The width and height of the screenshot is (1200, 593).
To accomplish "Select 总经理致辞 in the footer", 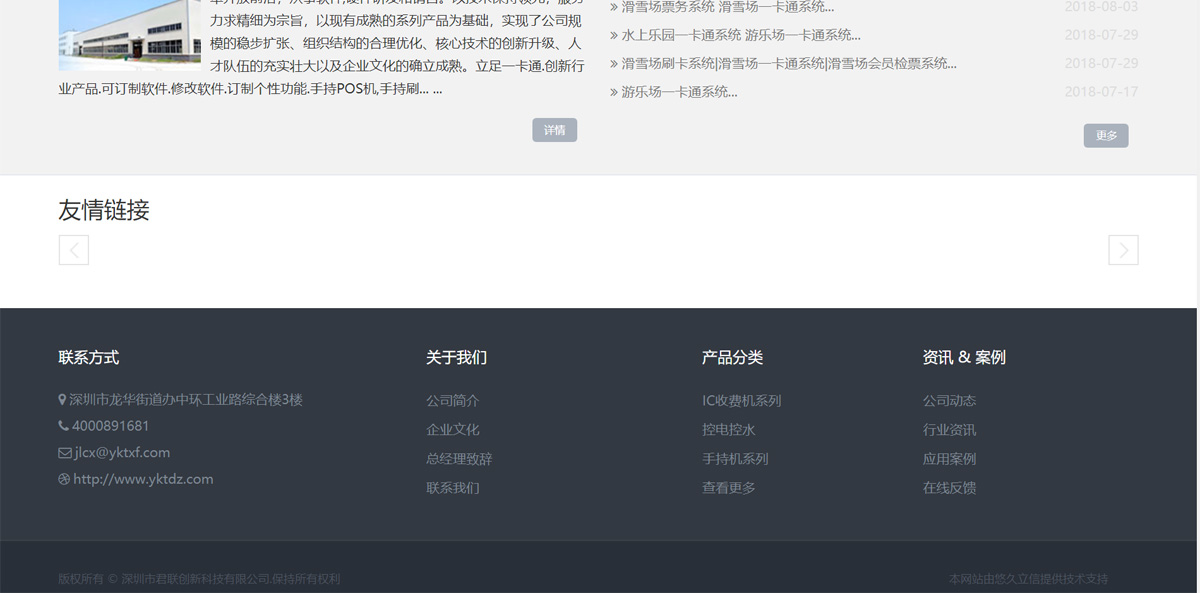I will pyautogui.click(x=459, y=459).
